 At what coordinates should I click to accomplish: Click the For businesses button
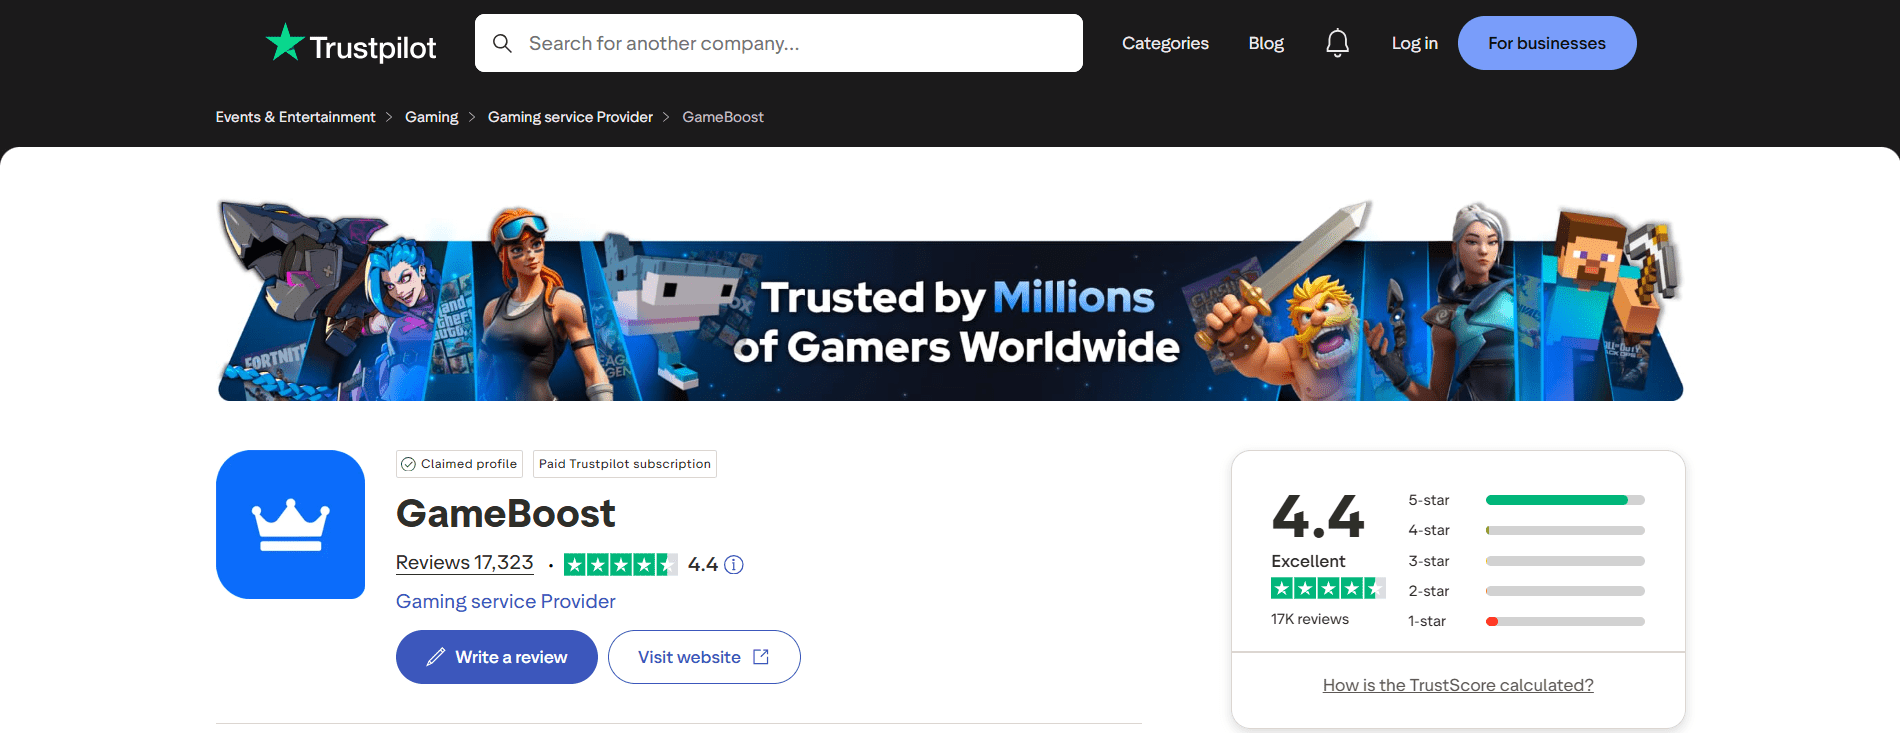click(1546, 43)
